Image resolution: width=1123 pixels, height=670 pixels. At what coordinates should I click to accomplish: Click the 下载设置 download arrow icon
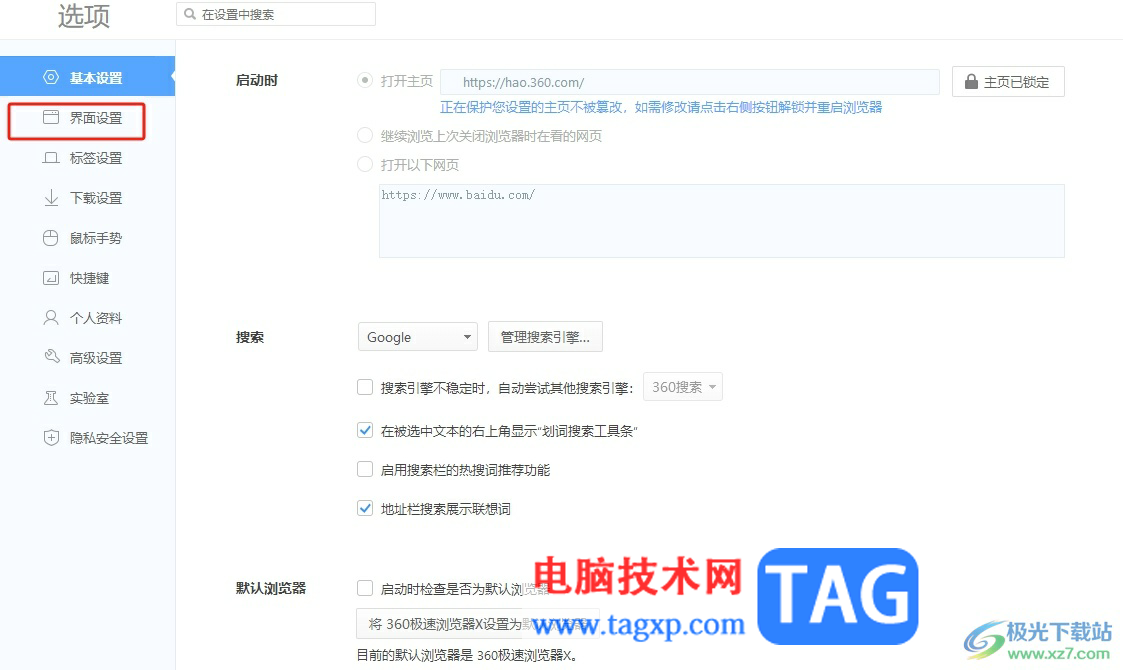pos(51,198)
